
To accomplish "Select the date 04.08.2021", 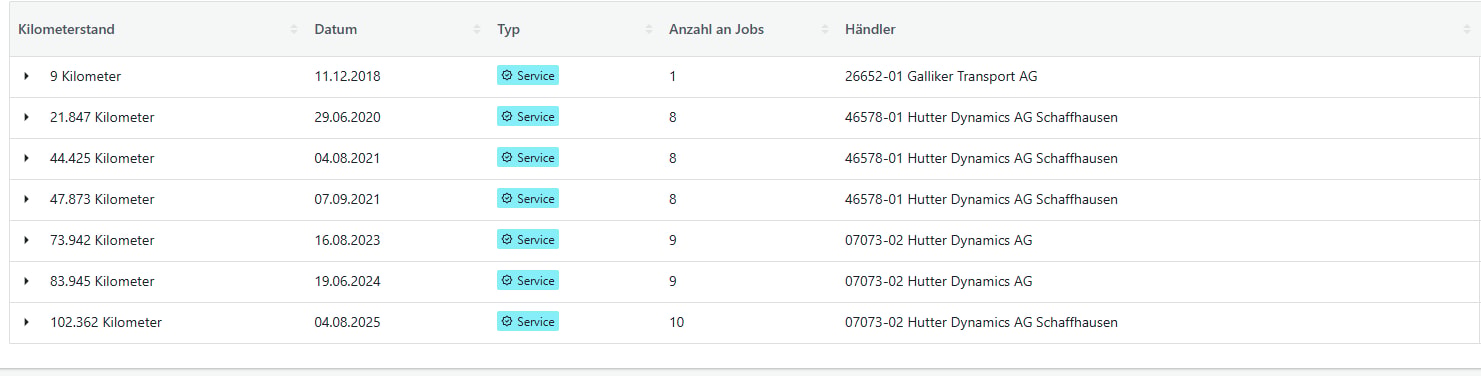I will 347,158.
